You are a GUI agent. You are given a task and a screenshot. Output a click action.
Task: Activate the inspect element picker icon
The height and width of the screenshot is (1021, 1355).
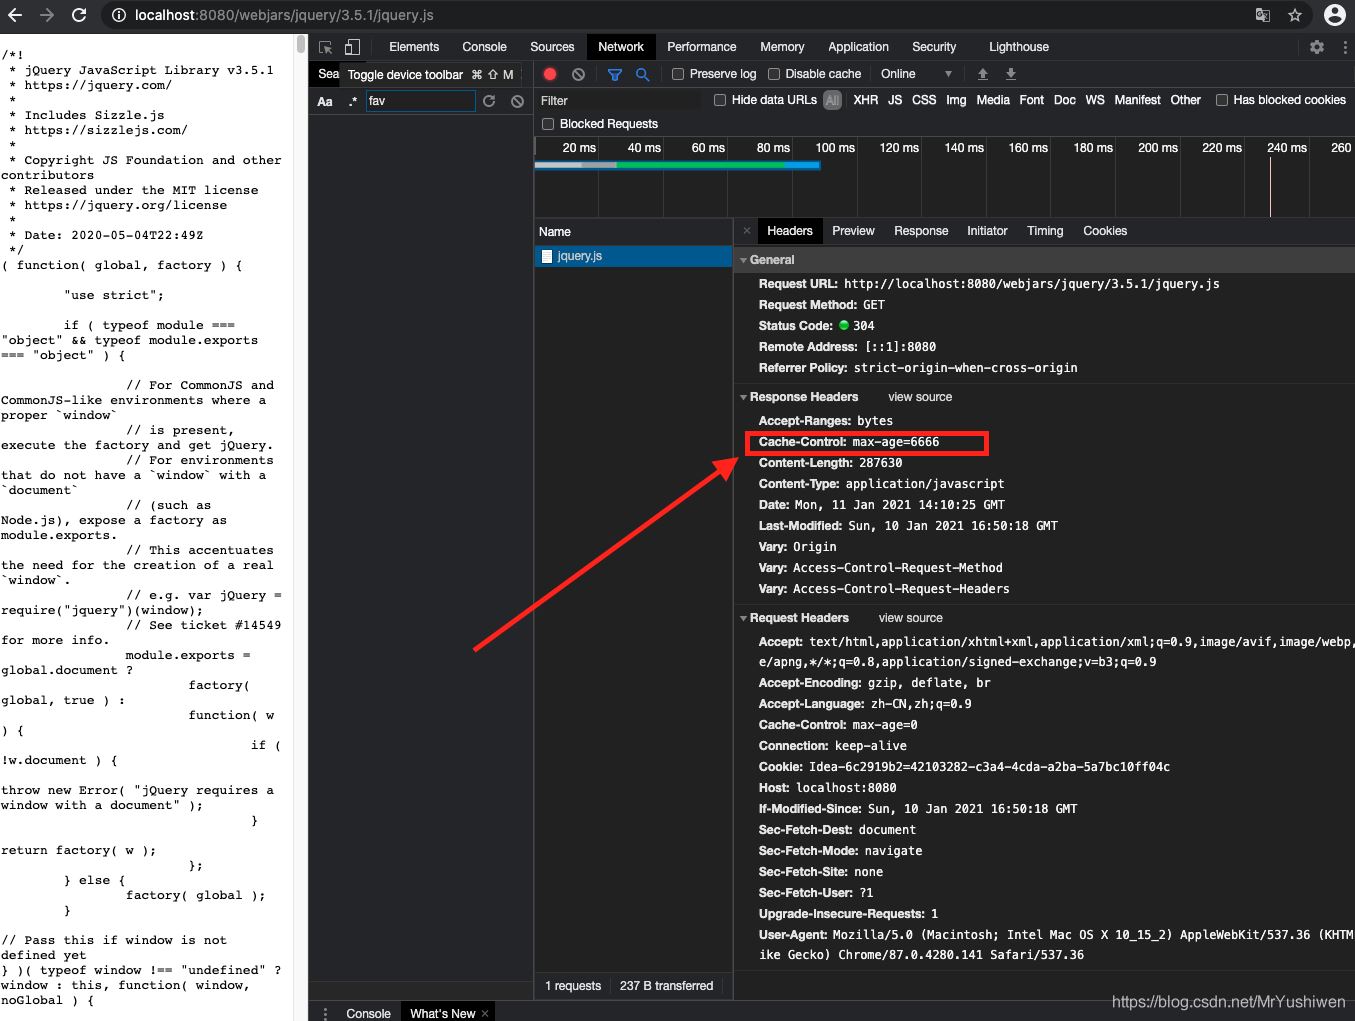point(326,47)
